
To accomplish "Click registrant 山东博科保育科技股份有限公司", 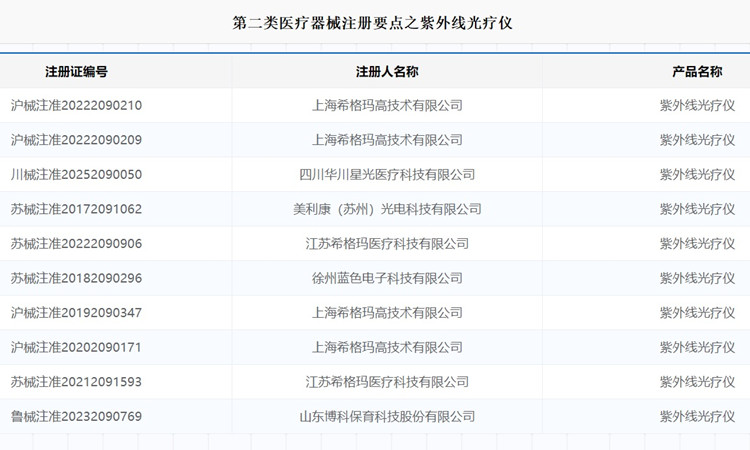I will click(x=387, y=417).
